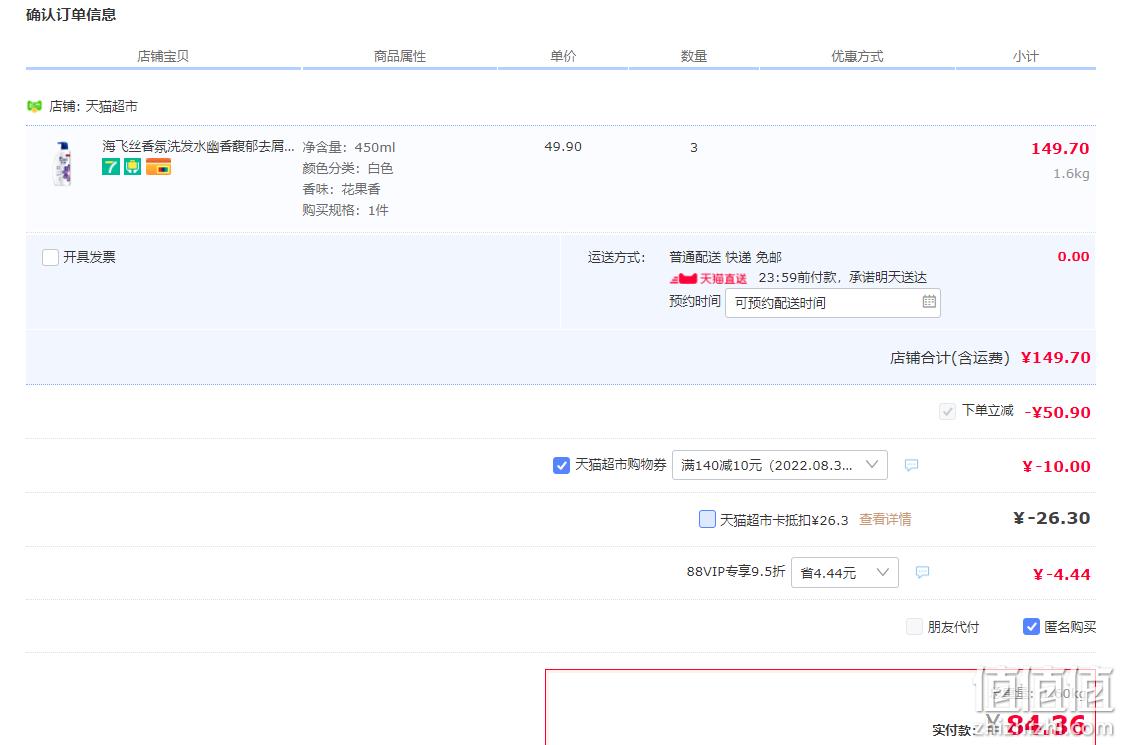Click the unit price 49.90
This screenshot has width=1123, height=745.
coord(563,147)
